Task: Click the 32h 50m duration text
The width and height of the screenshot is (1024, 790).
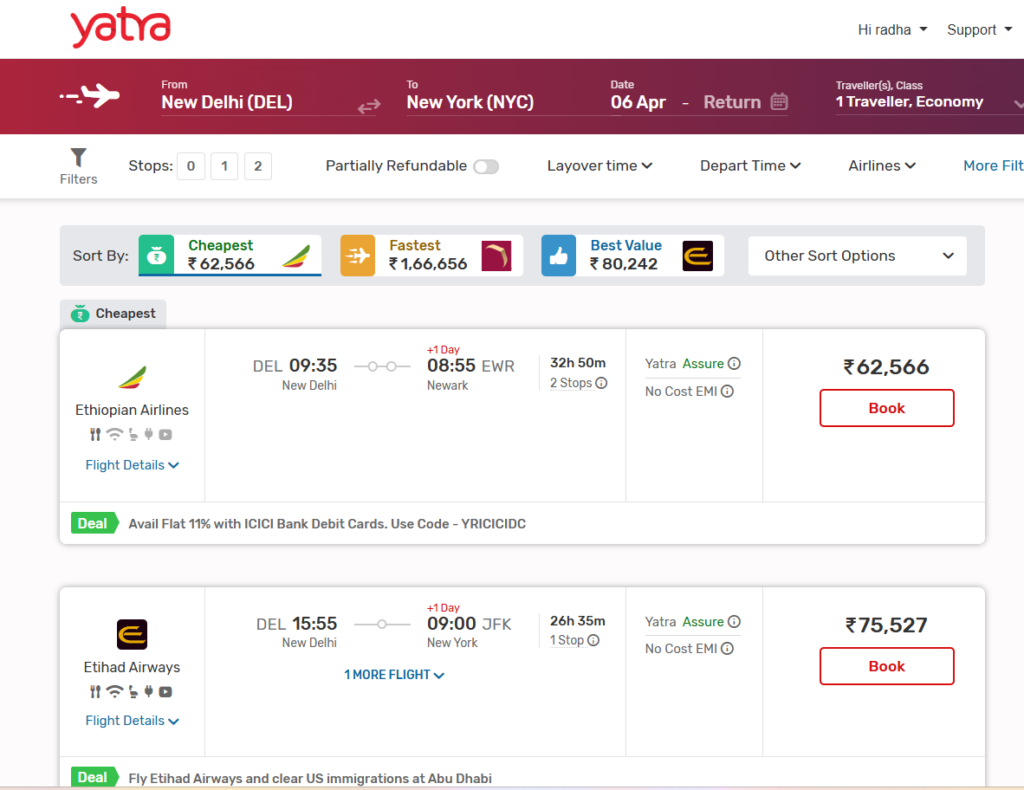Action: coord(578,362)
